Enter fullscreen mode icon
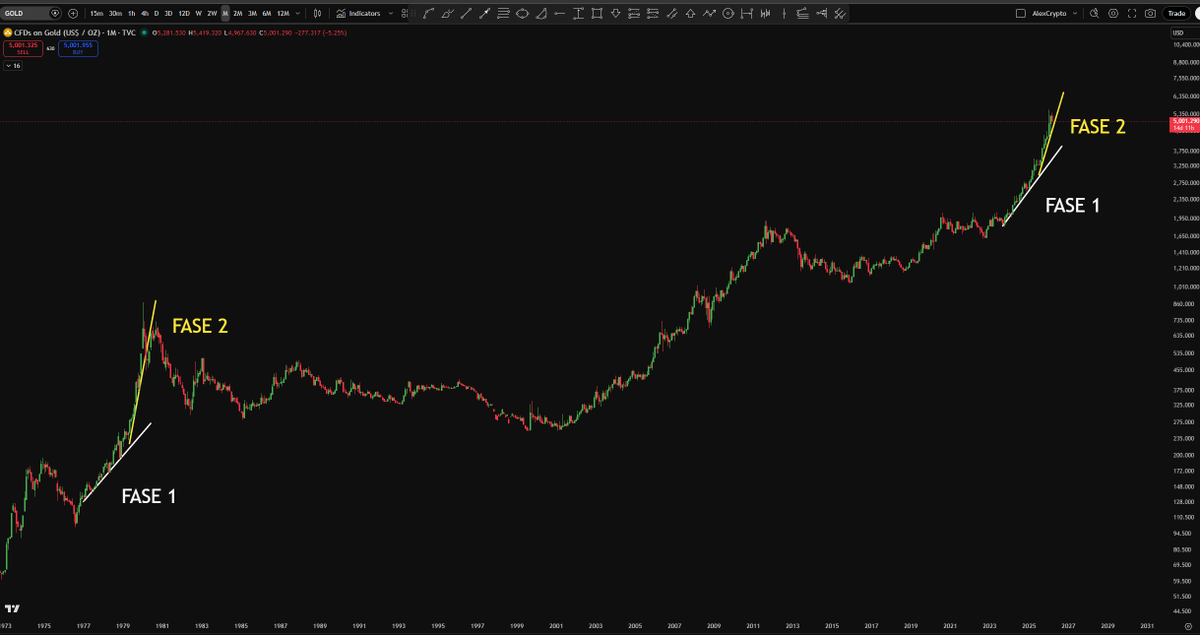 (1133, 14)
